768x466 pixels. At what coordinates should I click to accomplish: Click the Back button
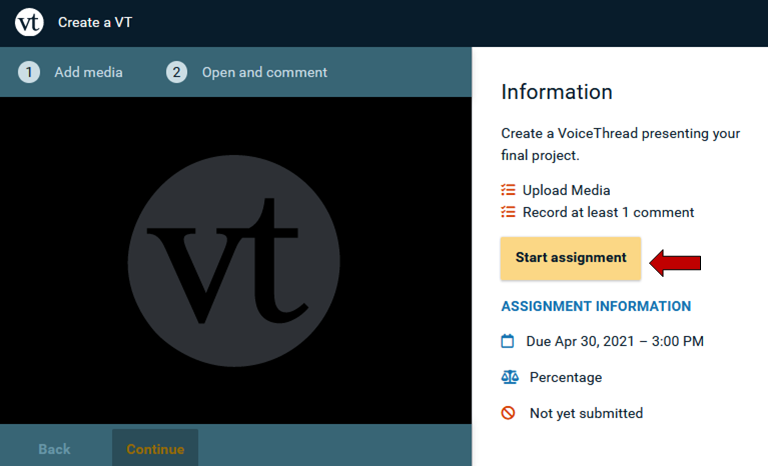click(x=54, y=449)
